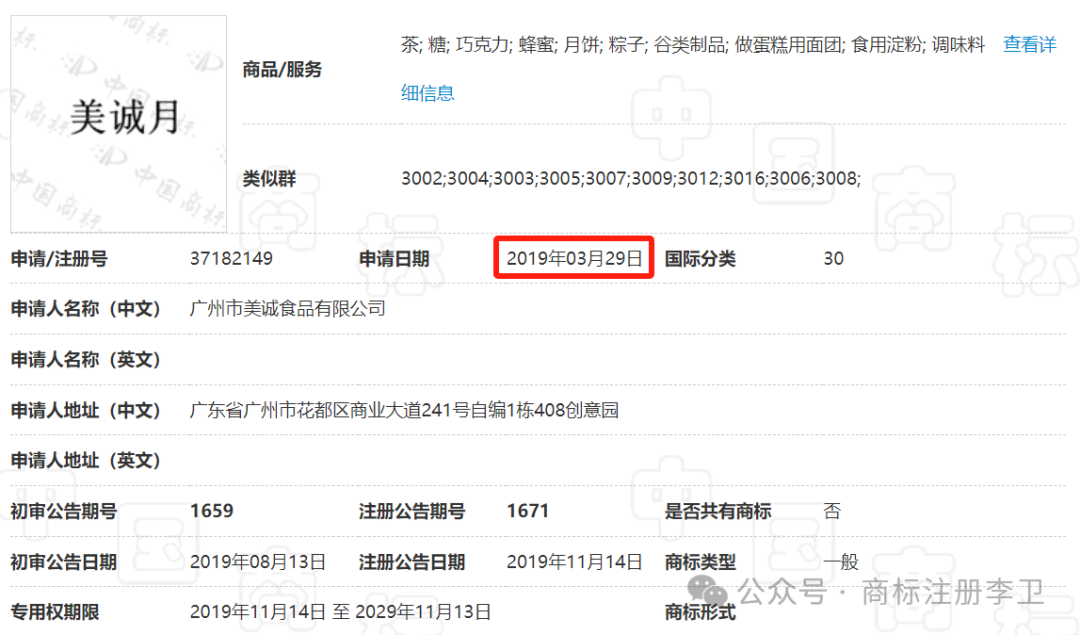The height and width of the screenshot is (635, 1080).
Task: Select the applicant address 广东省广州市花都区商业大道241号
Action: coord(404,410)
